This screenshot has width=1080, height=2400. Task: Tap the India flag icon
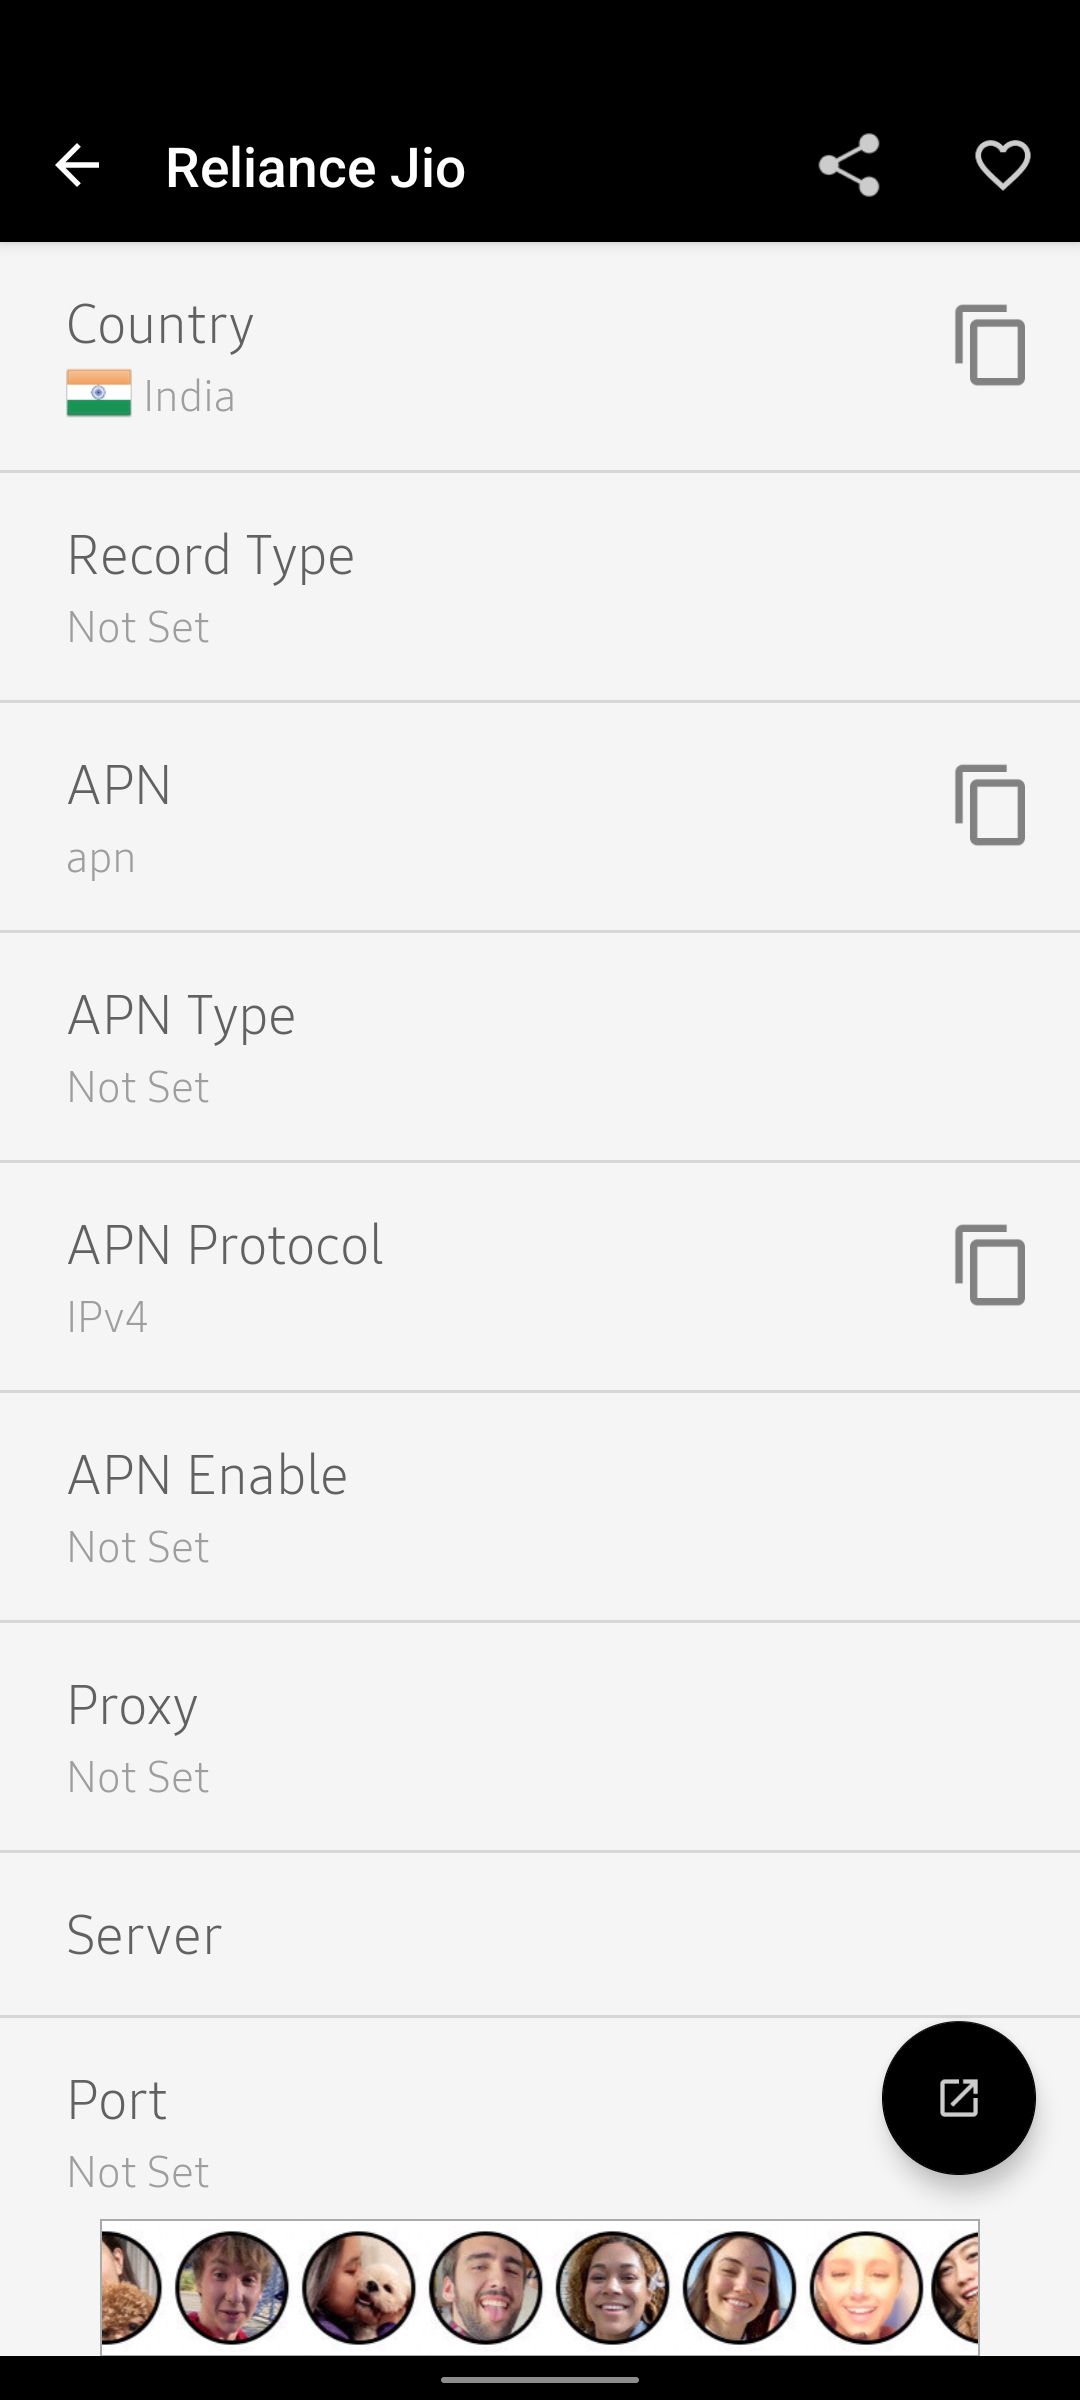tap(99, 394)
